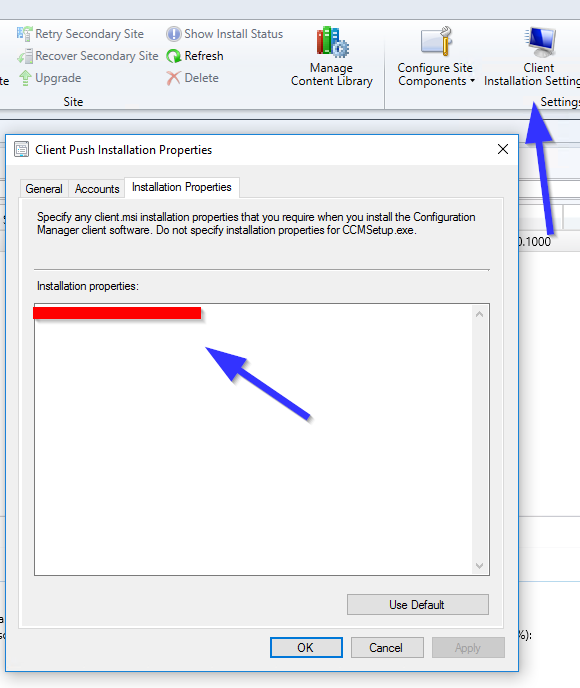Click the Use Default button
The image size is (580, 688).
click(x=418, y=605)
